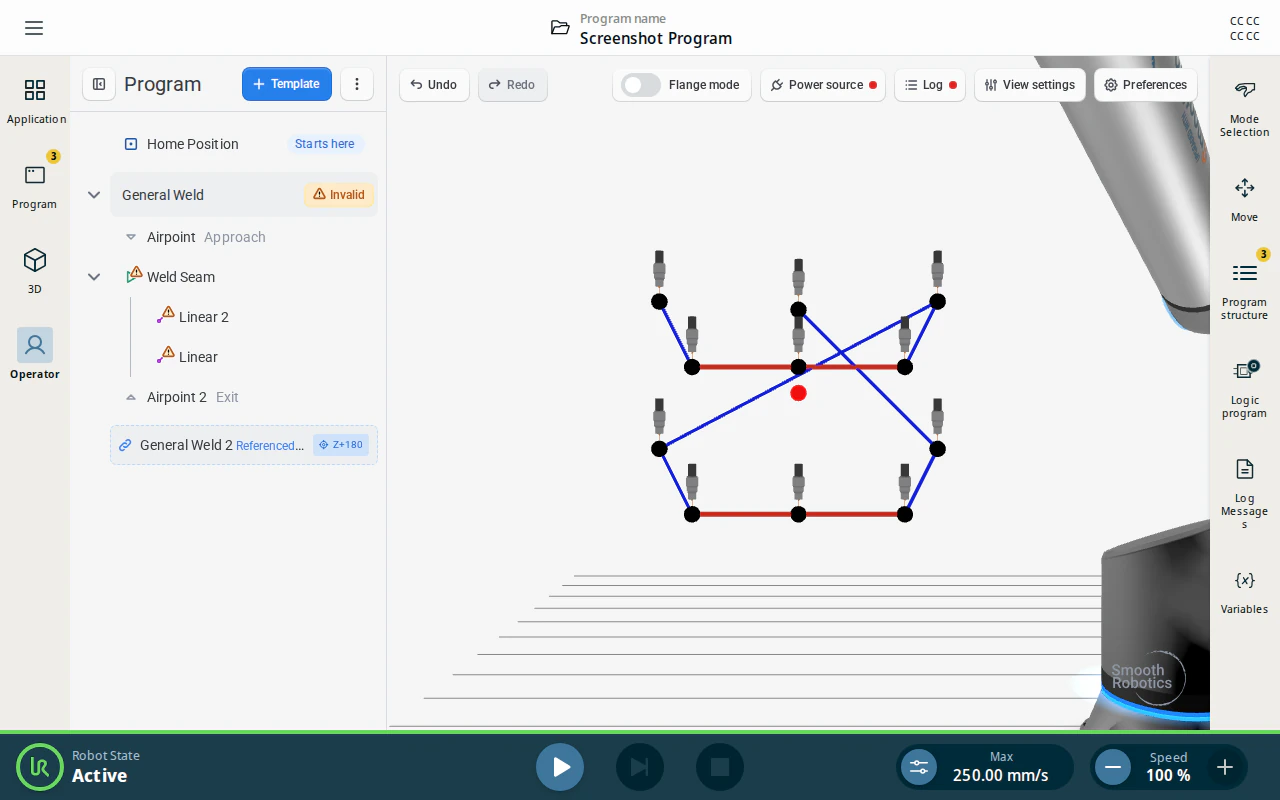
Task: Click the Airpoint Approach triangle icon
Action: (x=131, y=237)
